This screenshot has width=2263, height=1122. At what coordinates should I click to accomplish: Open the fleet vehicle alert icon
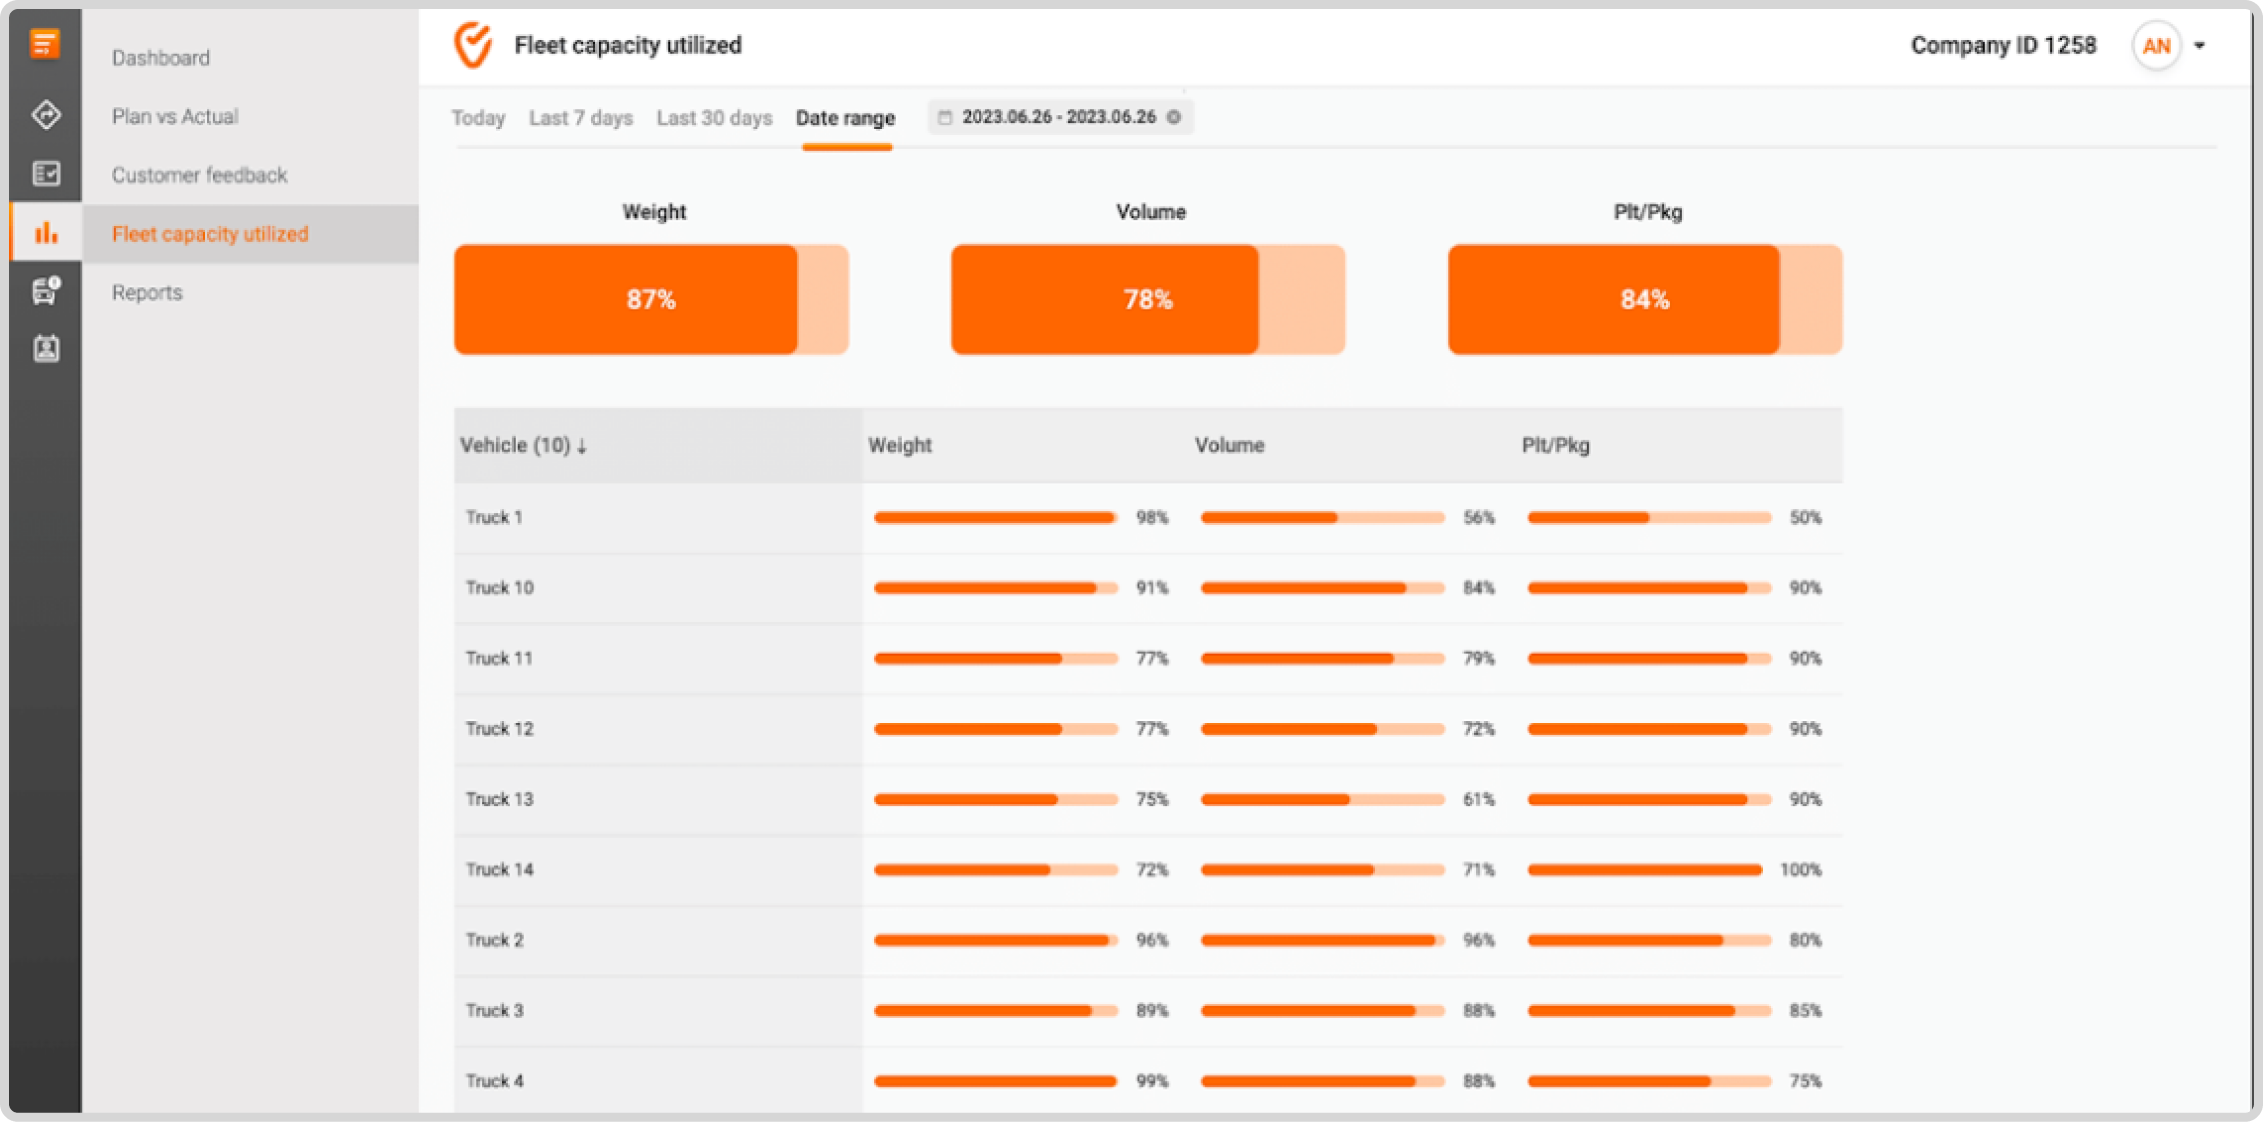pos(46,290)
